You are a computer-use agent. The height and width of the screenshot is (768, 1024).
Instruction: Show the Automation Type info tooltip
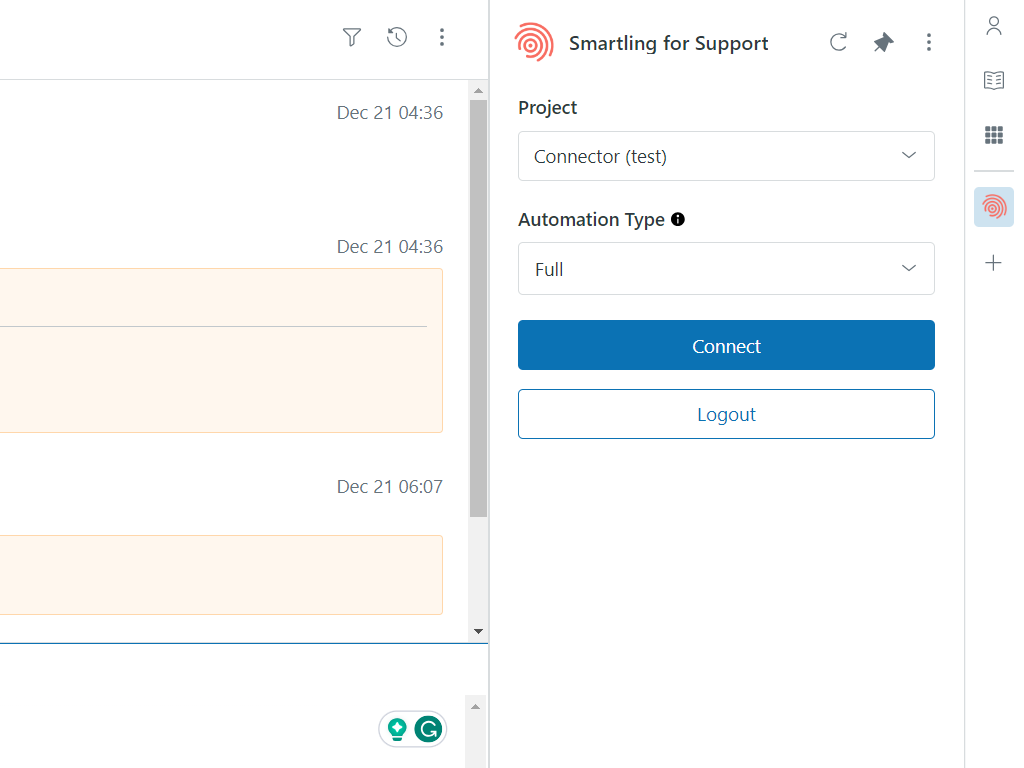[x=678, y=219]
